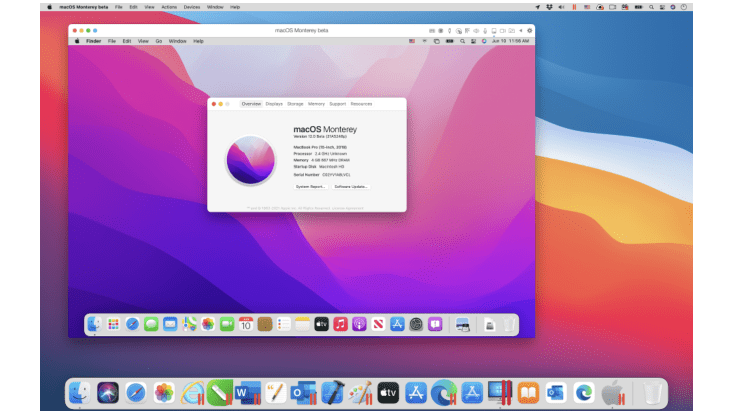Open Feedback Assistant in the VM dock
The height and width of the screenshot is (413, 735).
[x=435, y=324]
